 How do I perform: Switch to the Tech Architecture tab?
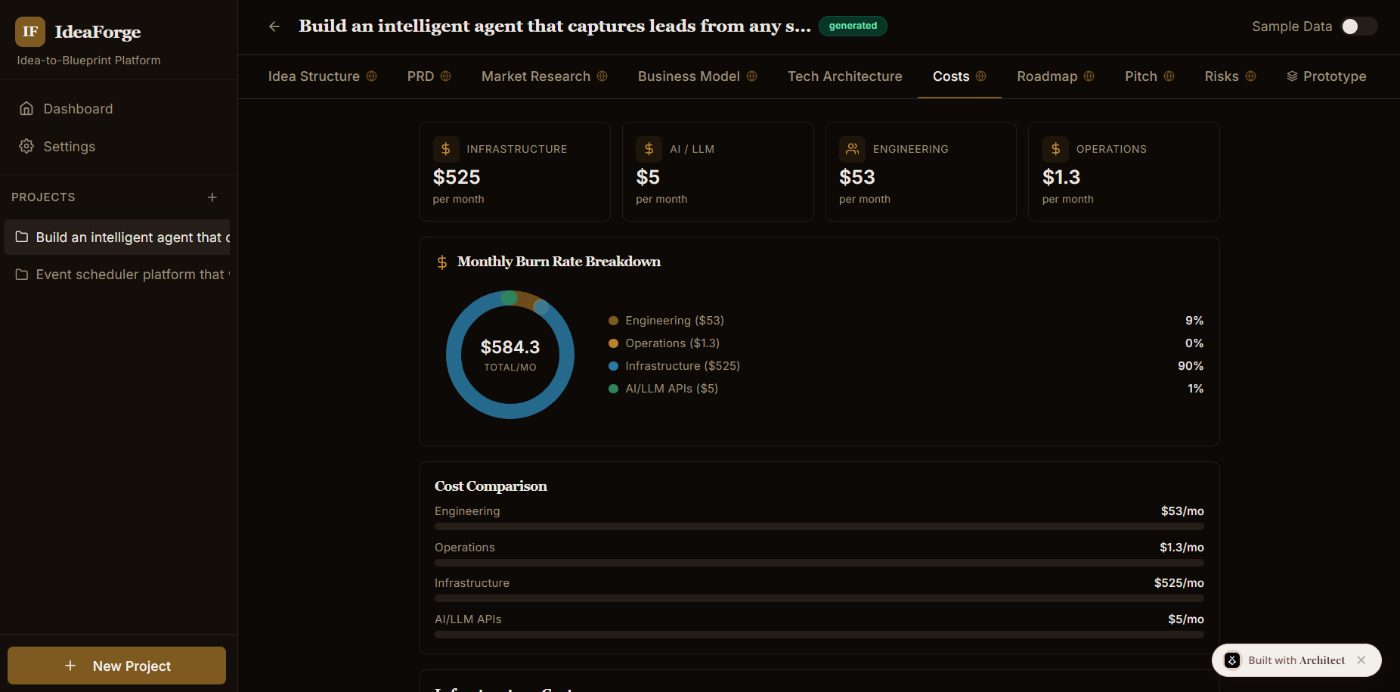[844, 75]
